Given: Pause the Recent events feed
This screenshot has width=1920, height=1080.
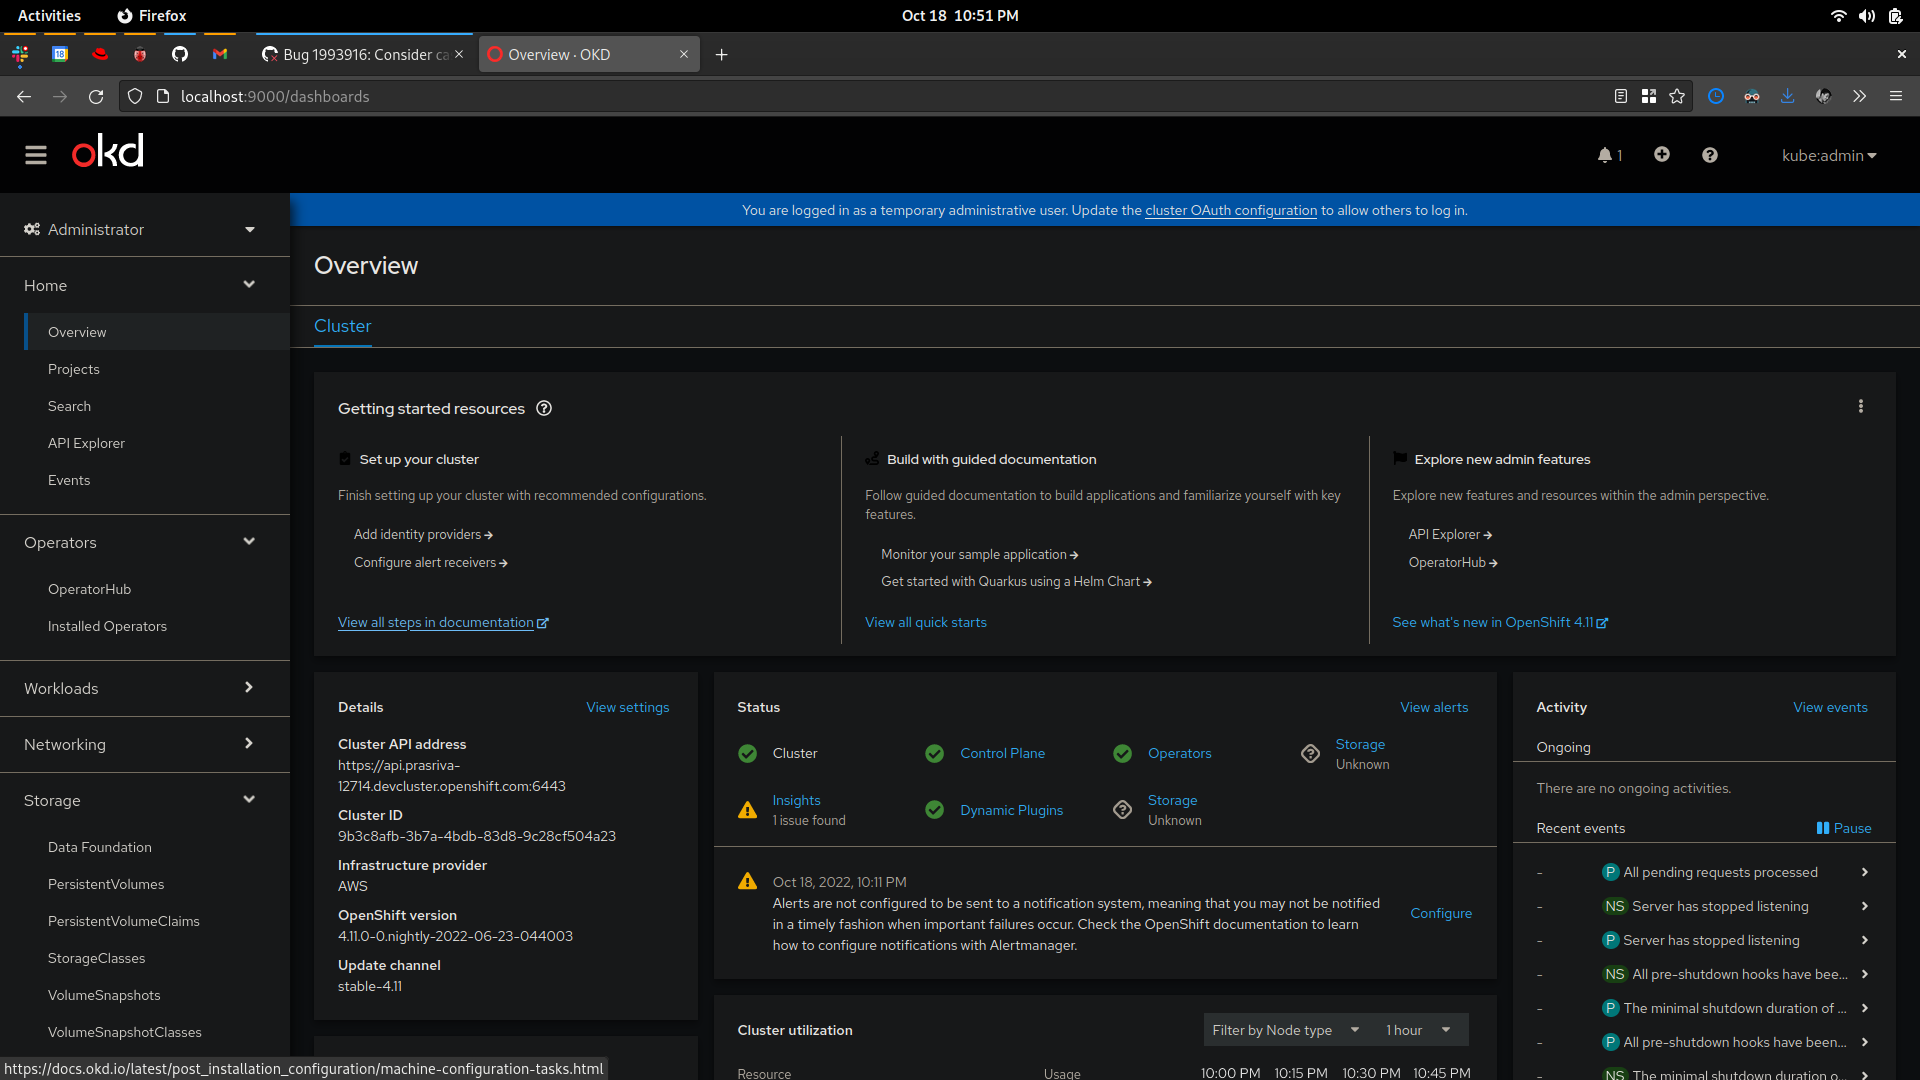Looking at the screenshot, I should tap(1843, 828).
